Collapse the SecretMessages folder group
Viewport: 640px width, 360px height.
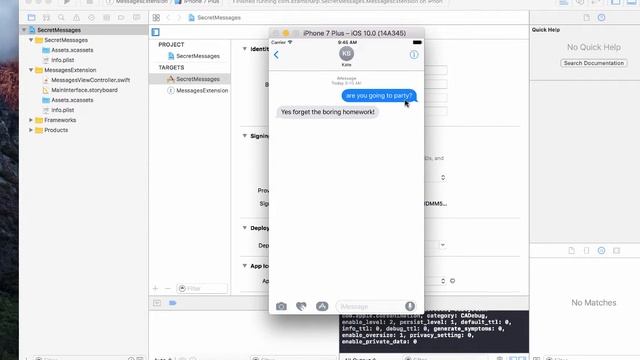click(31, 40)
